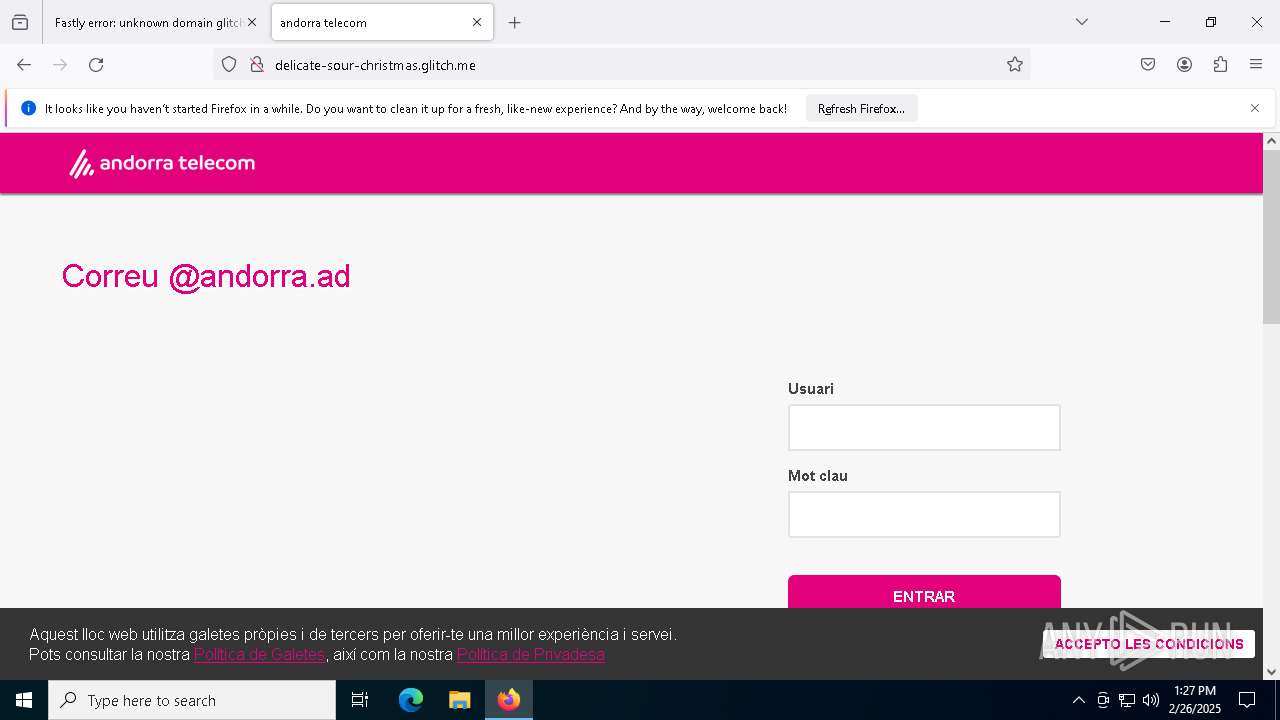
Task: Dismiss the Firefox refresh notification bar
Action: tap(1255, 108)
